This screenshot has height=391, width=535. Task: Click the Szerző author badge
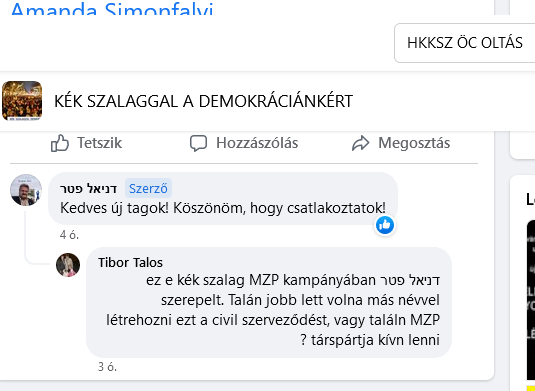[x=148, y=188]
